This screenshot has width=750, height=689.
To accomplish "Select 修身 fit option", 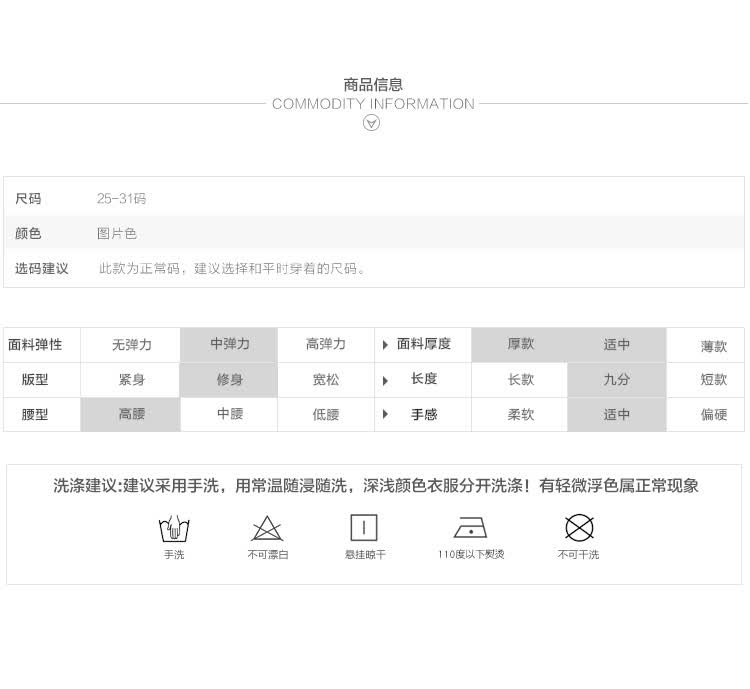I will click(x=229, y=380).
